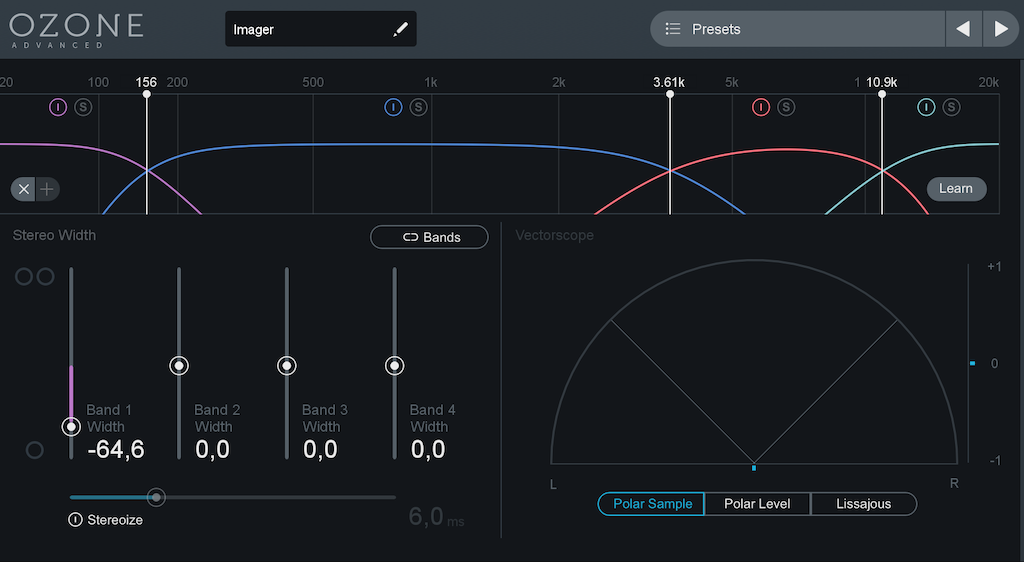This screenshot has width=1024, height=562.
Task: Go to the next preset arrow
Action: pyautogui.click(x=1001, y=29)
